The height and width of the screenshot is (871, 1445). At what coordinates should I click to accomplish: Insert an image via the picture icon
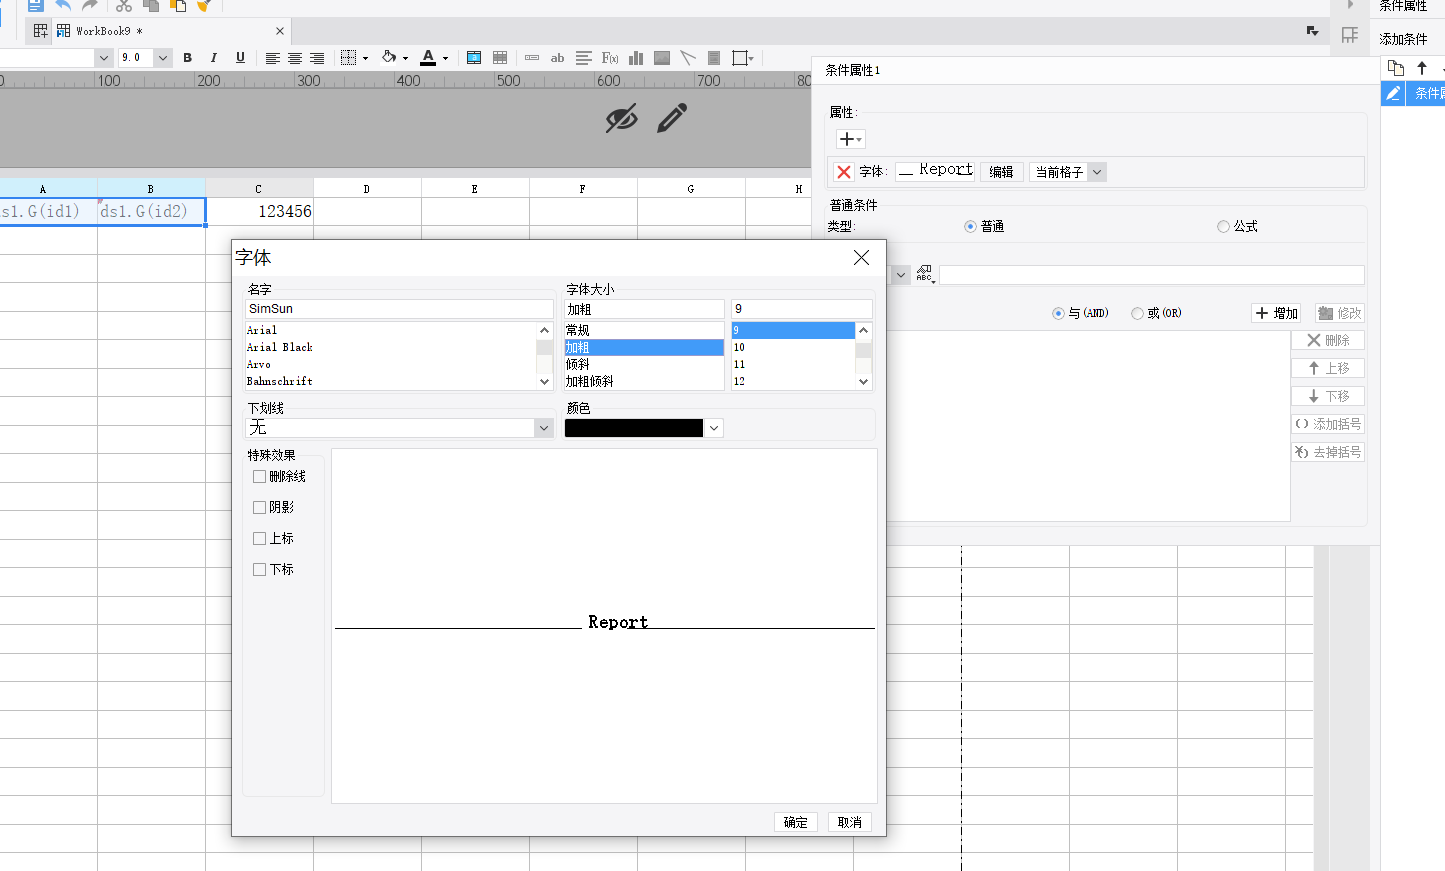coord(662,58)
